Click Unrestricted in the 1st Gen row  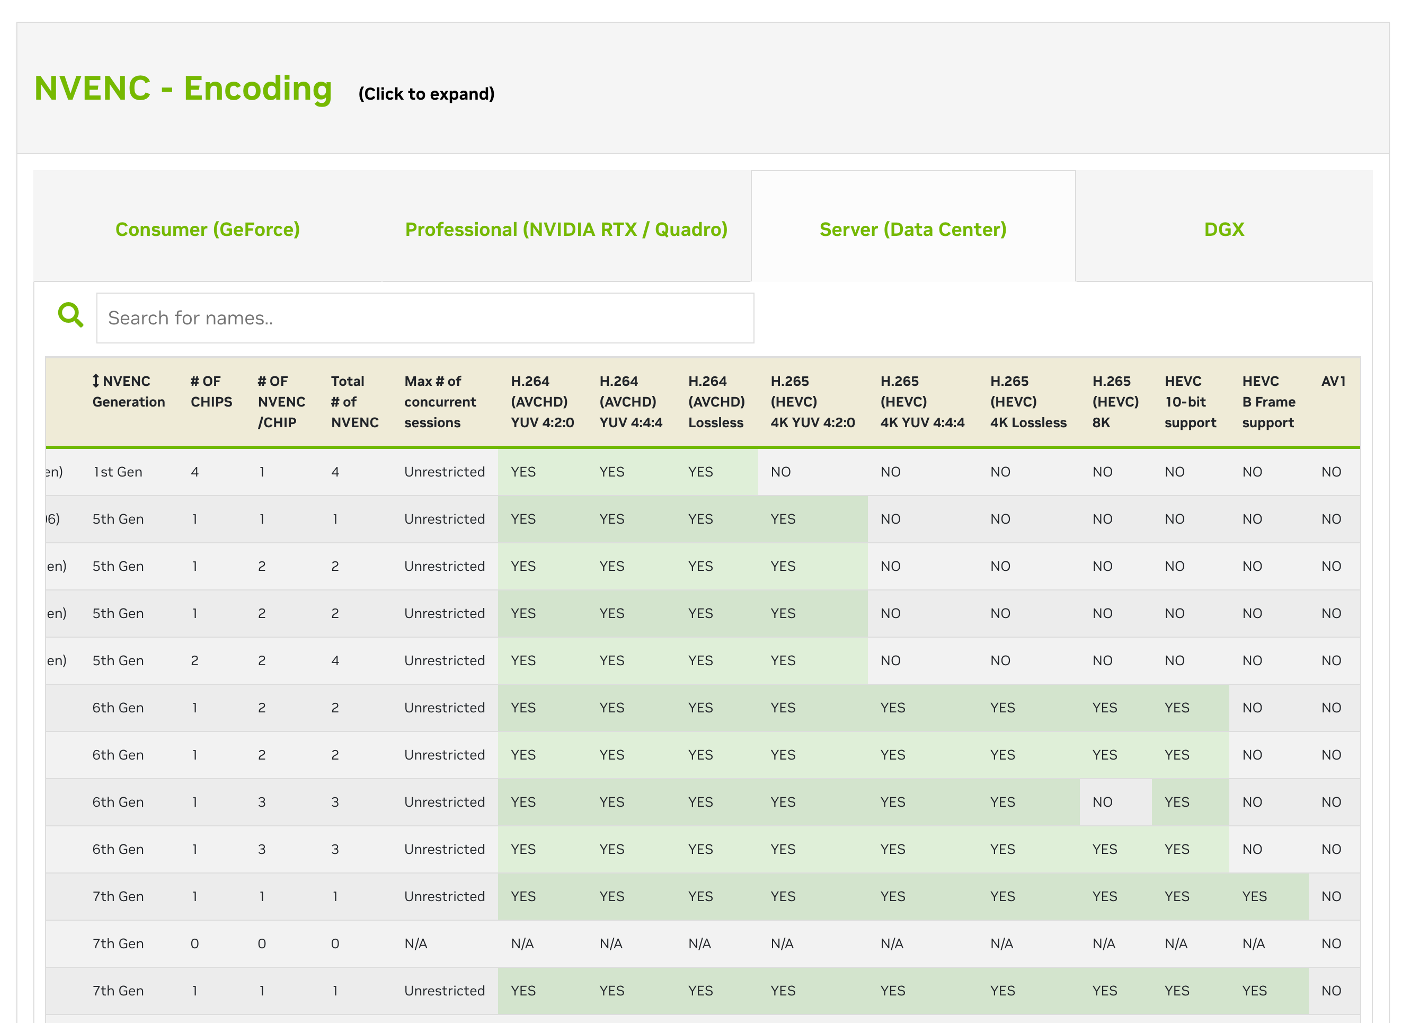tap(444, 472)
